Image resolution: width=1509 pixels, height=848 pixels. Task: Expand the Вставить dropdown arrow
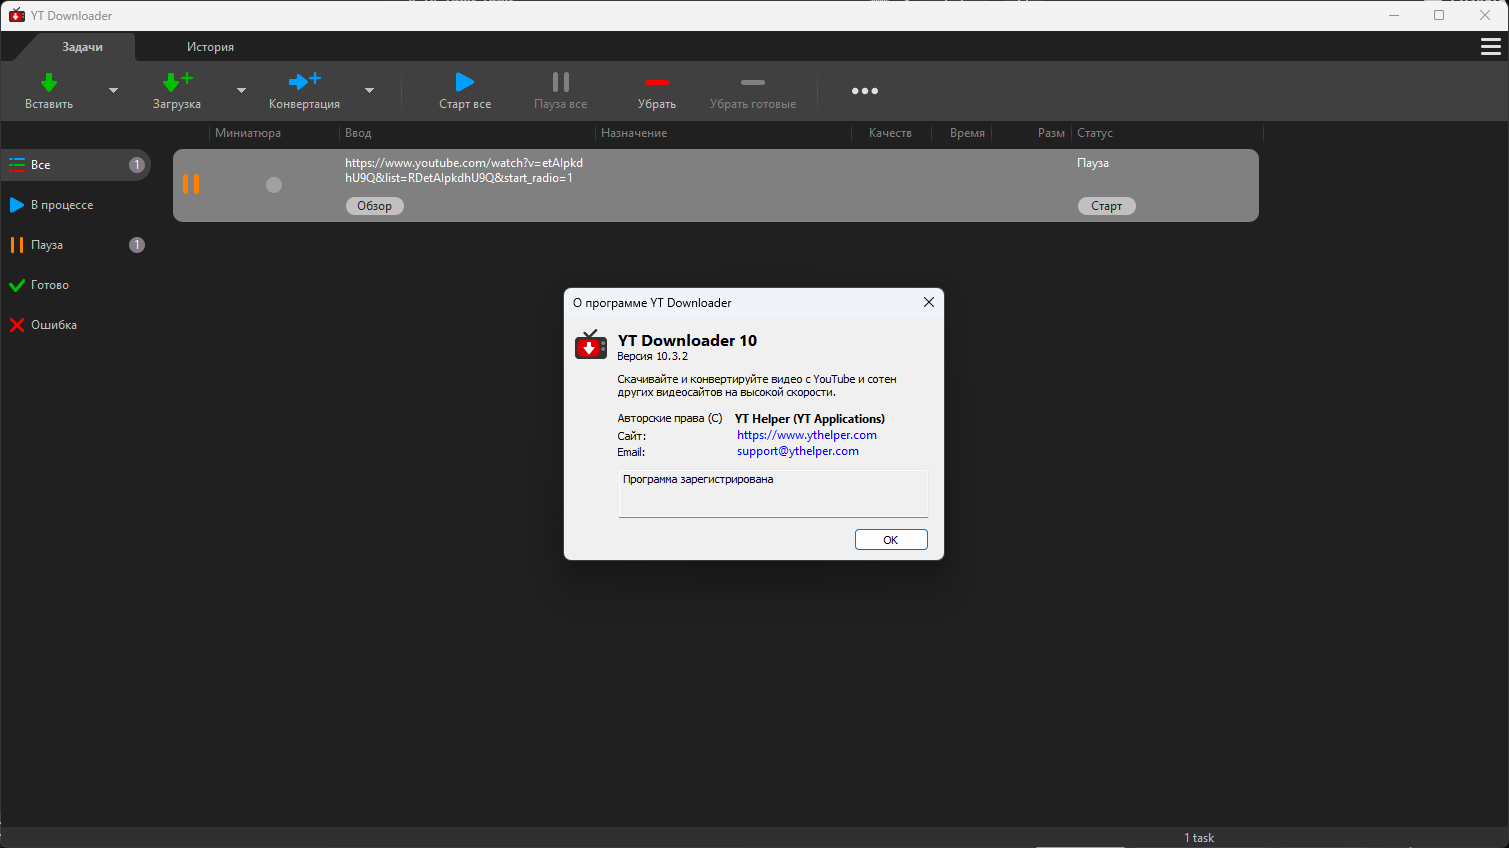(113, 91)
